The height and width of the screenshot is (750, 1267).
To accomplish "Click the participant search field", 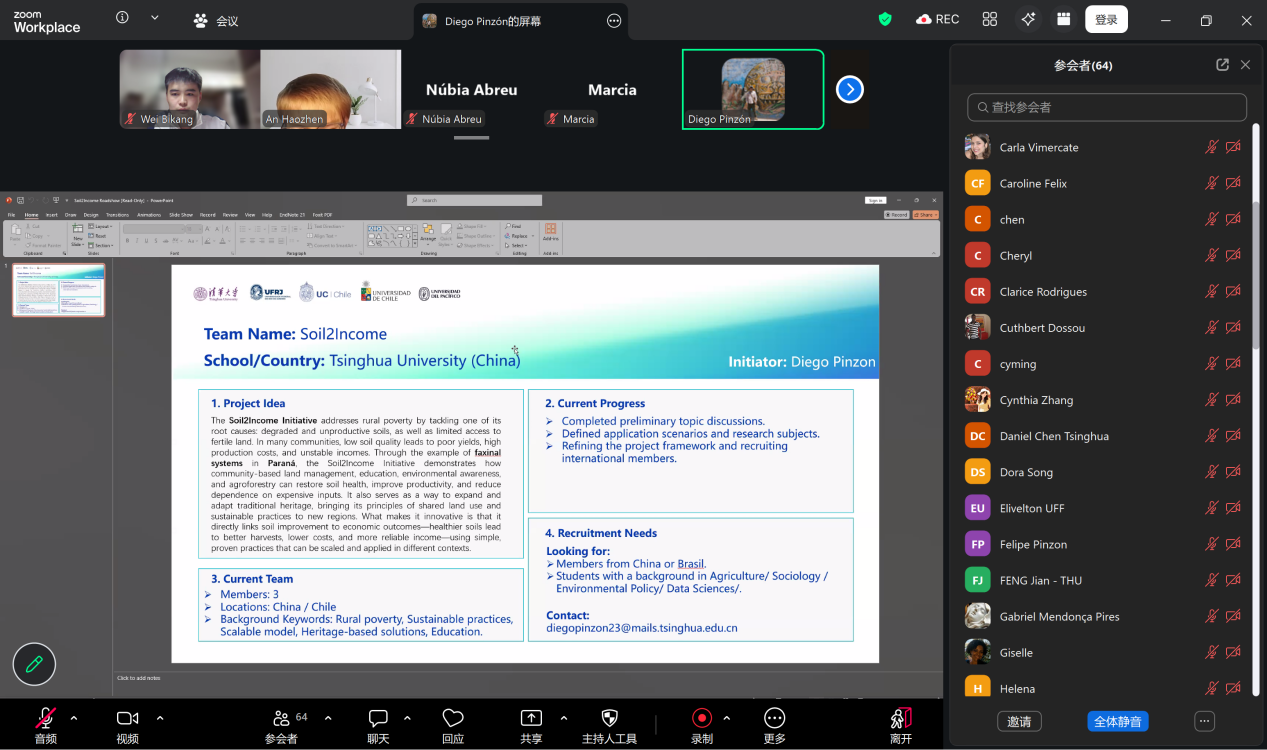I will click(1107, 107).
